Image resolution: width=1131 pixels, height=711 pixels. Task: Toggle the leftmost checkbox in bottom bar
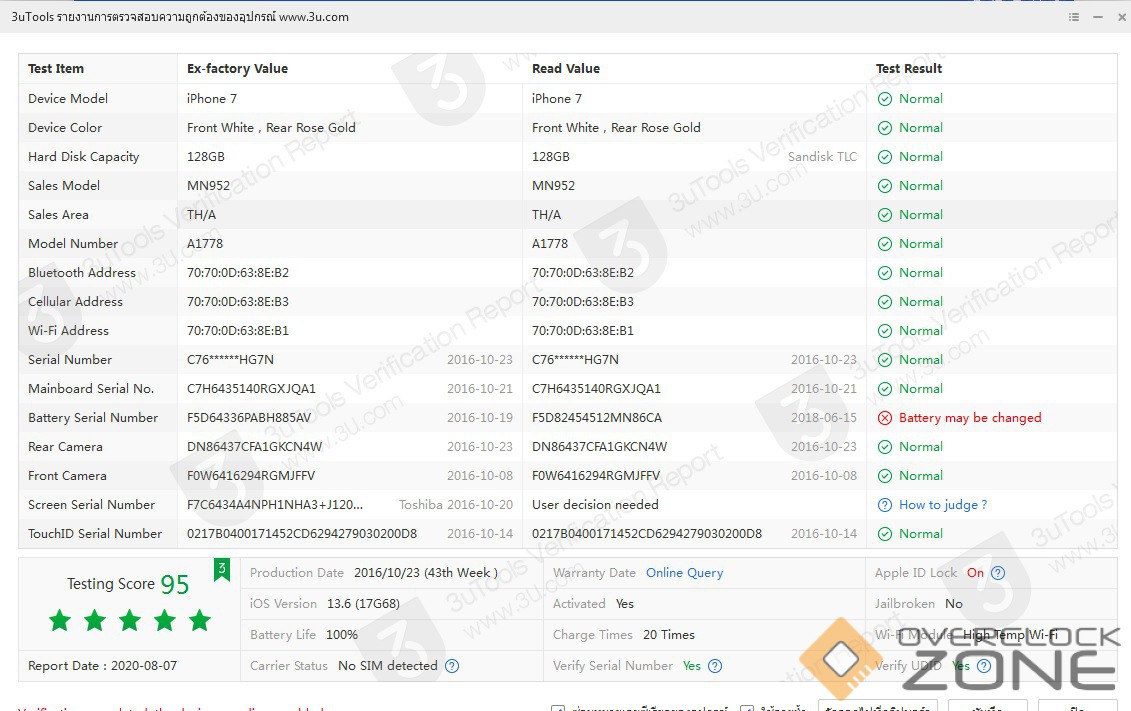coord(558,709)
